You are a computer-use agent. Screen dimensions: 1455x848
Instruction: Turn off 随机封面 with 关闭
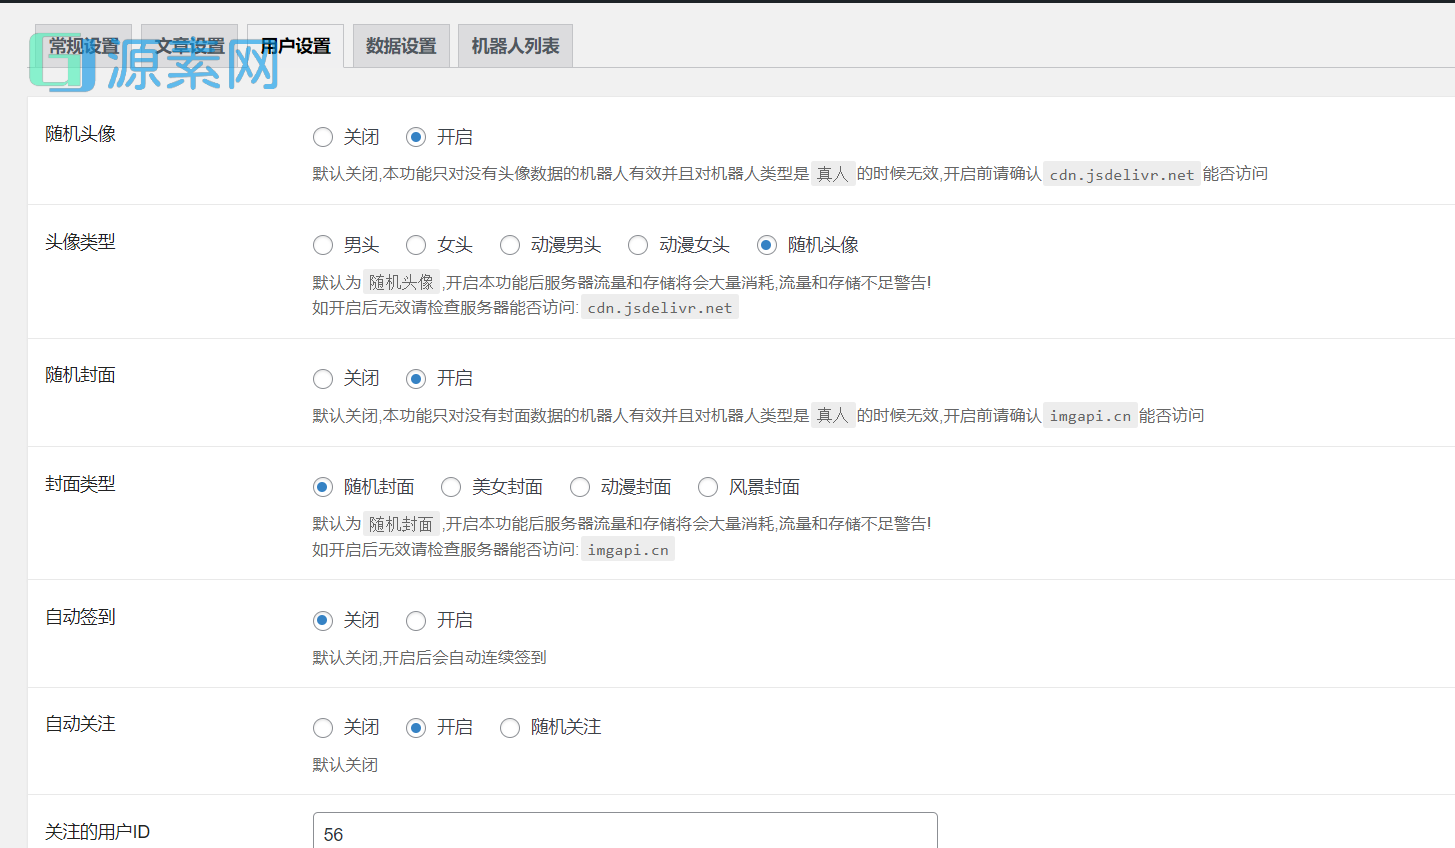tap(323, 379)
